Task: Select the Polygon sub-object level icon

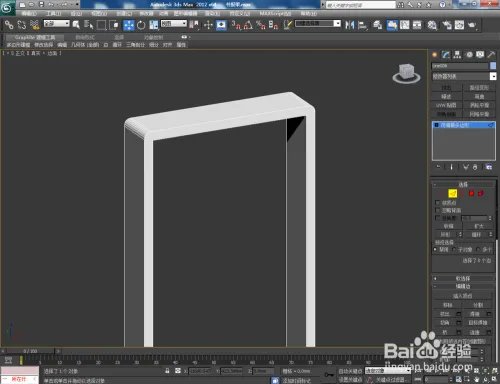Action: [x=471, y=193]
